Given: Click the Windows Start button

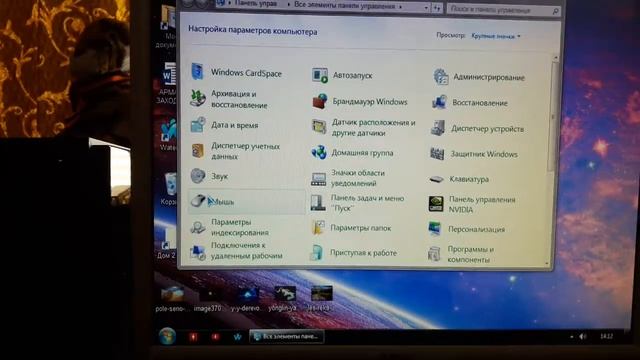Looking at the screenshot, I should pos(167,336).
